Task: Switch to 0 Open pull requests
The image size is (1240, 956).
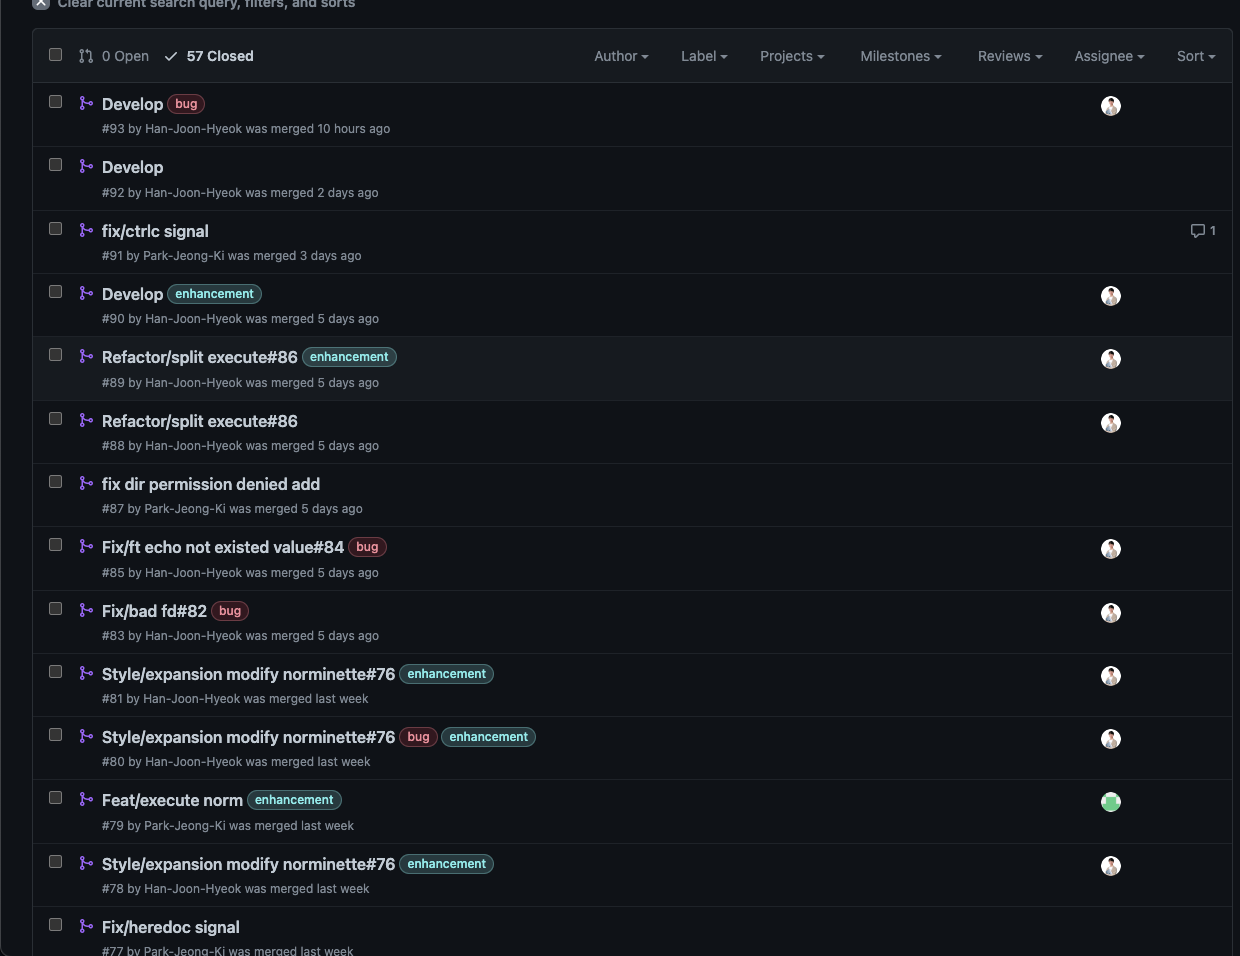Action: (125, 56)
